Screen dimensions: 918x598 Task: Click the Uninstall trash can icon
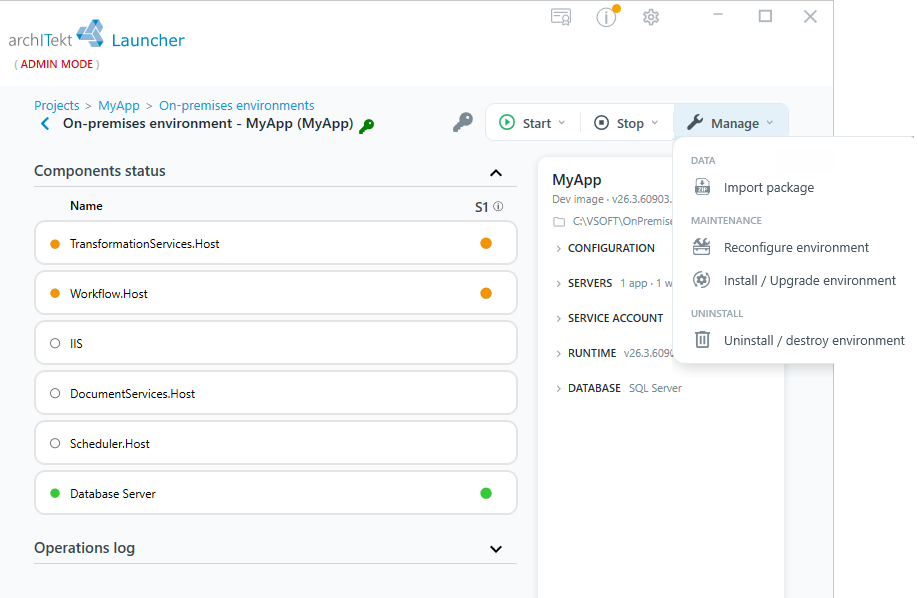(x=702, y=340)
